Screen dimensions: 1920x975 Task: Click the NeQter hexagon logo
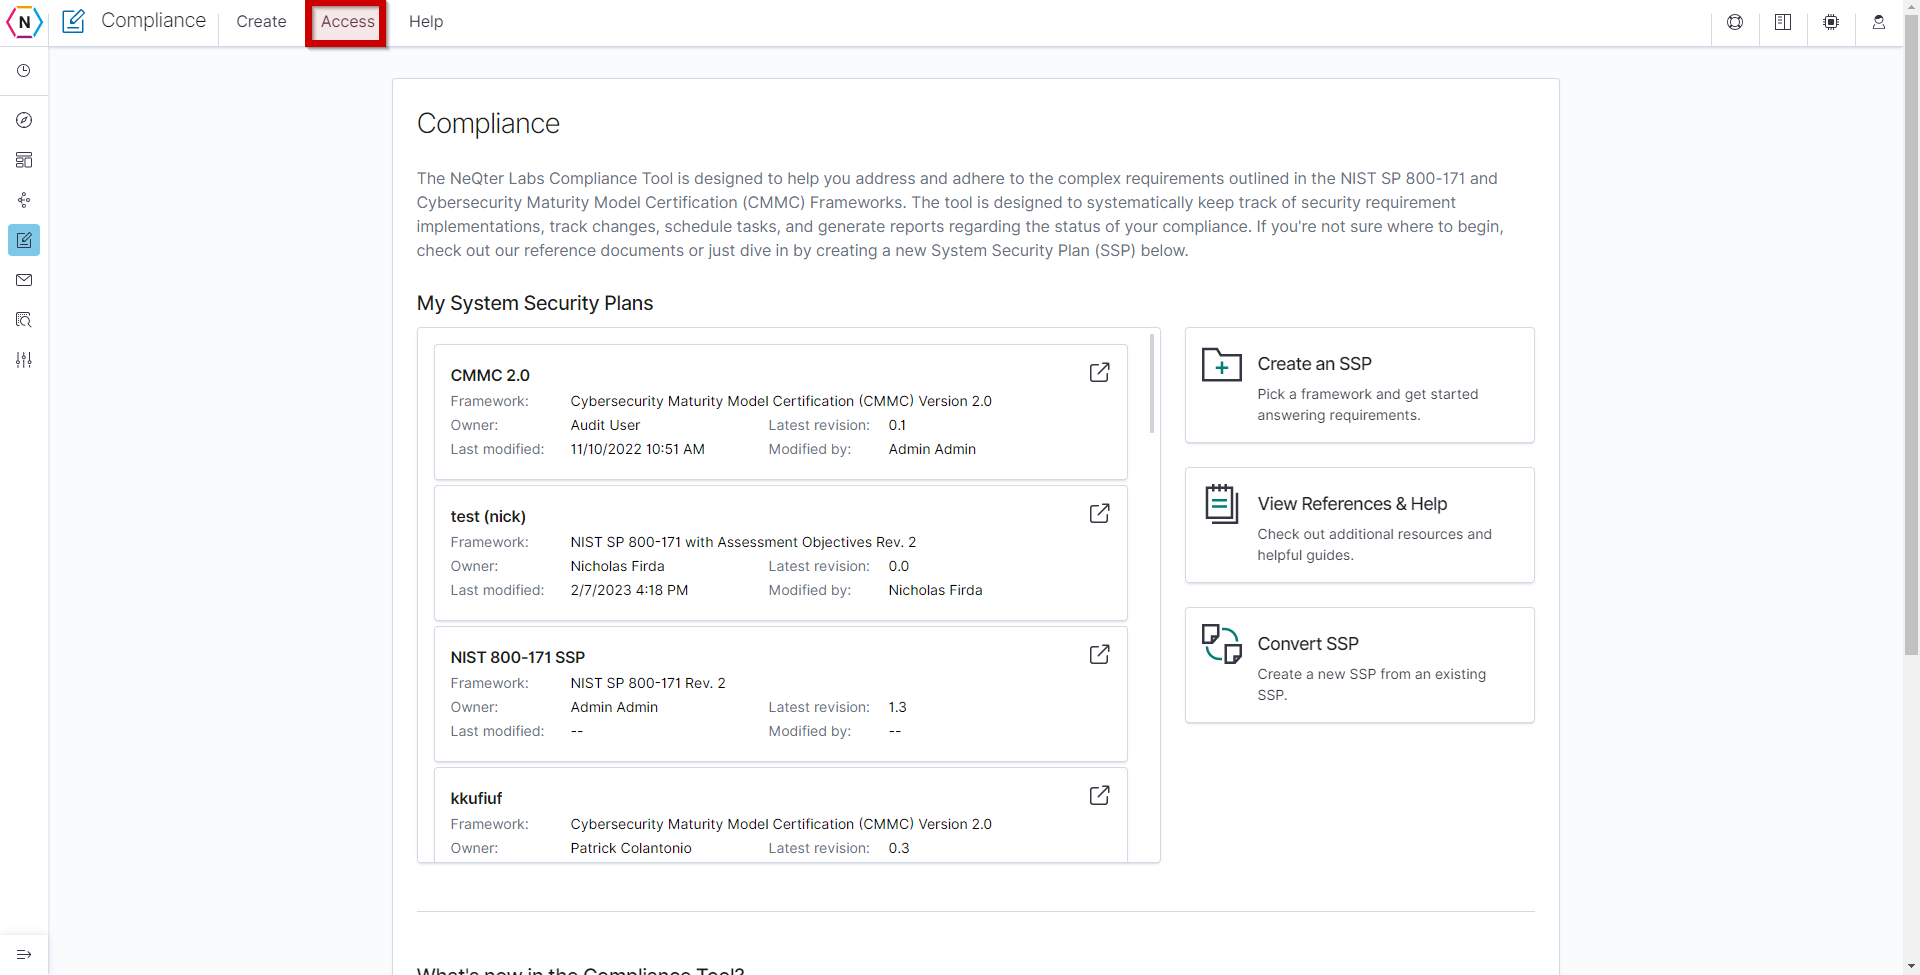tap(24, 22)
